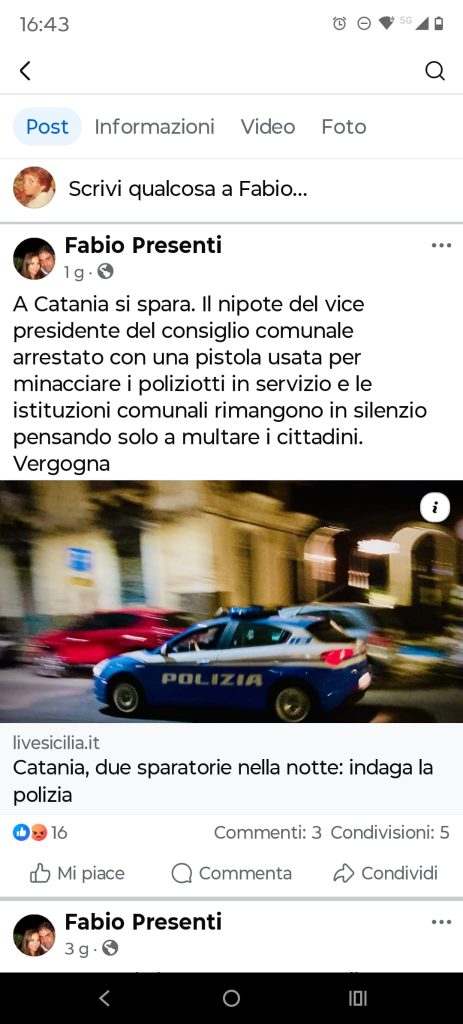Open the police car article thumbnail
463x1024 pixels.
point(231,601)
